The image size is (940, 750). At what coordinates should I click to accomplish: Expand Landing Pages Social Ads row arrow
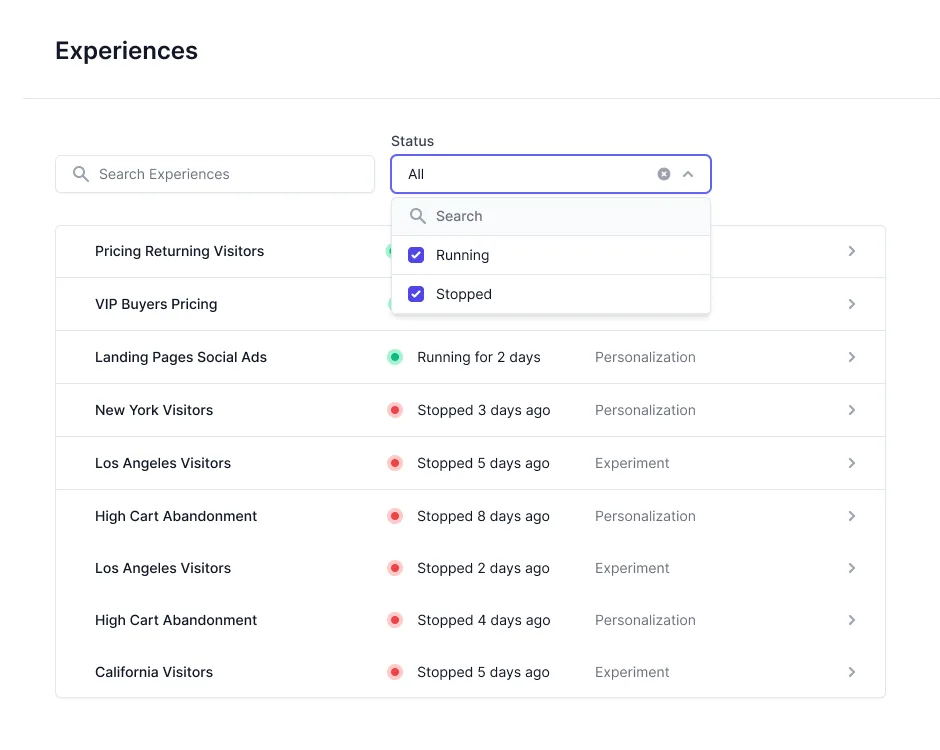point(852,357)
